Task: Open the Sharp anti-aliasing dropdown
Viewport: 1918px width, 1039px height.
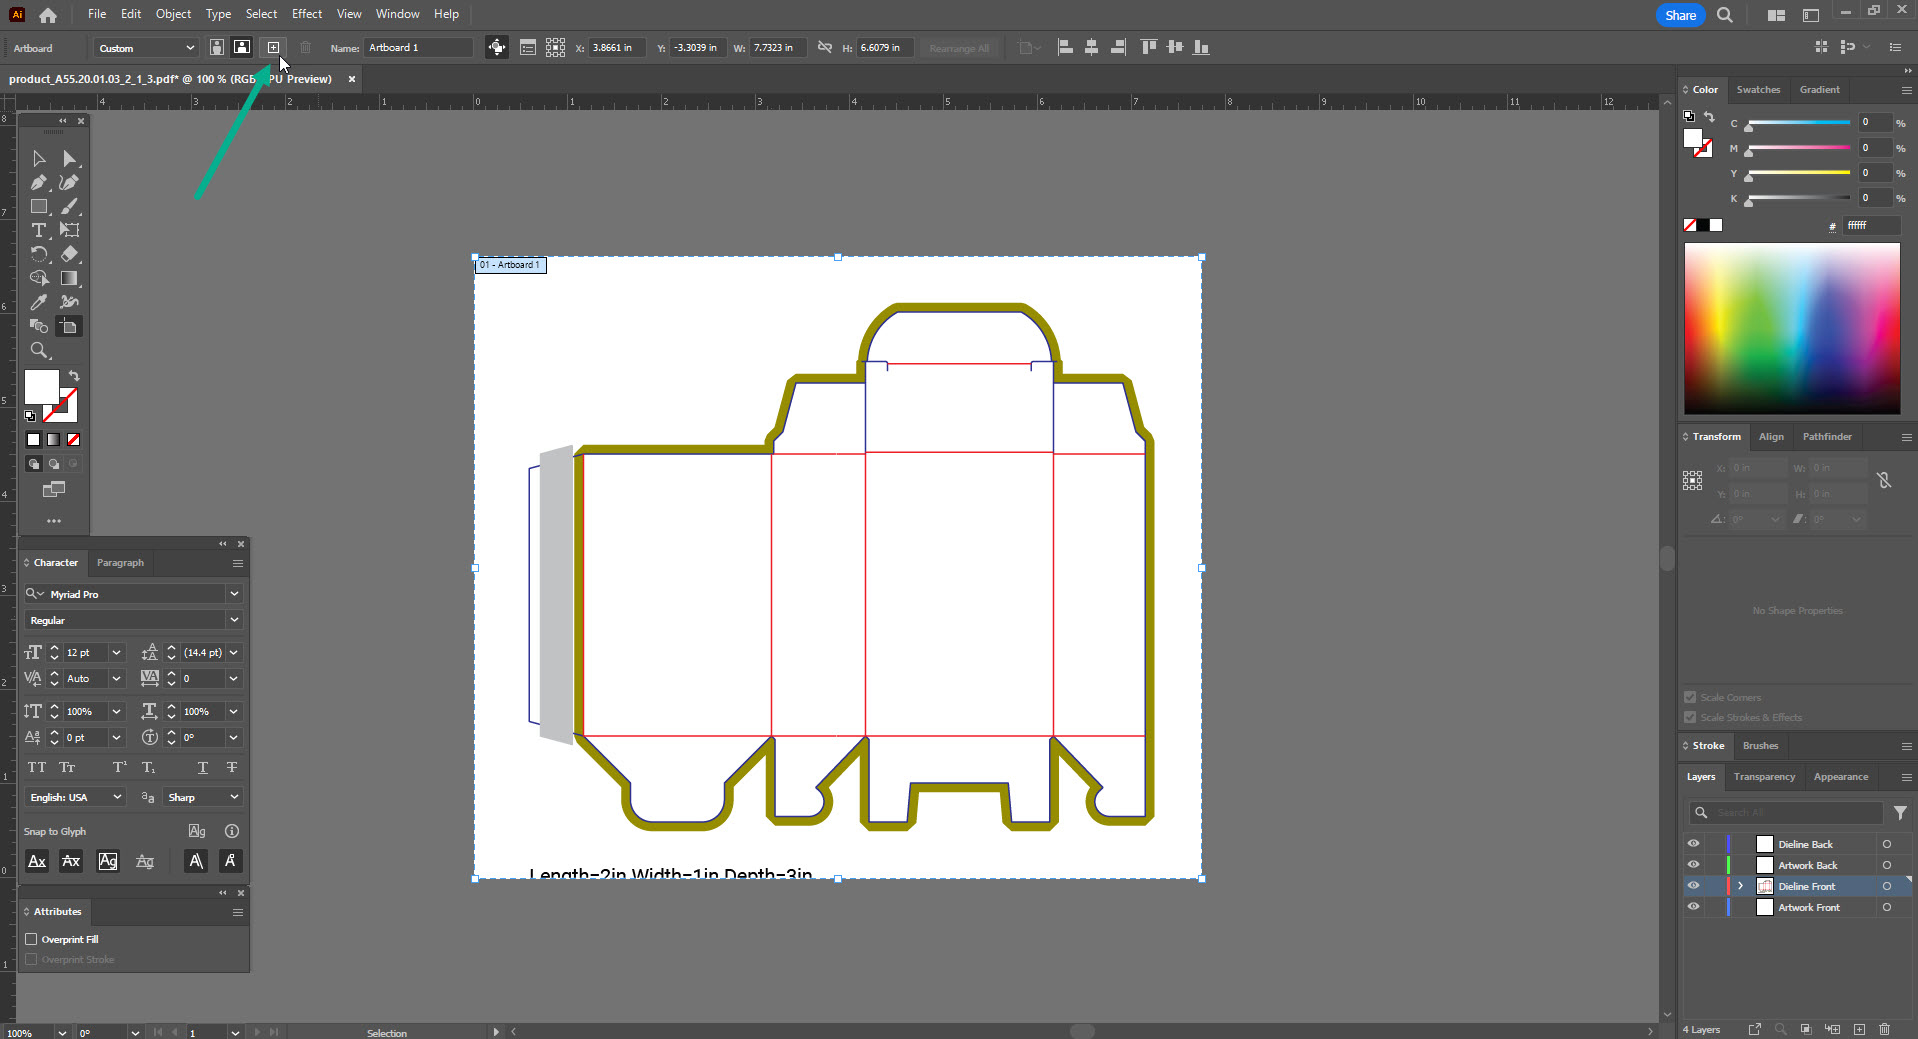Action: coord(203,797)
